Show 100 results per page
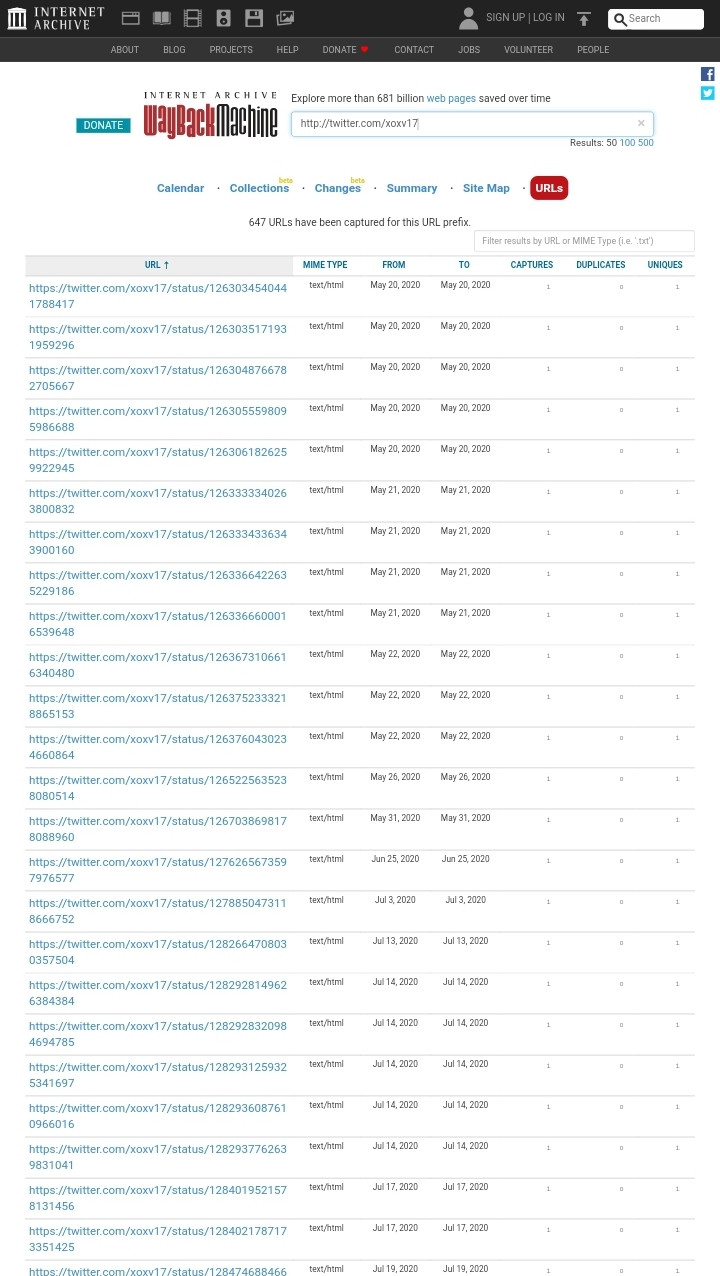720x1276 pixels. click(x=627, y=143)
